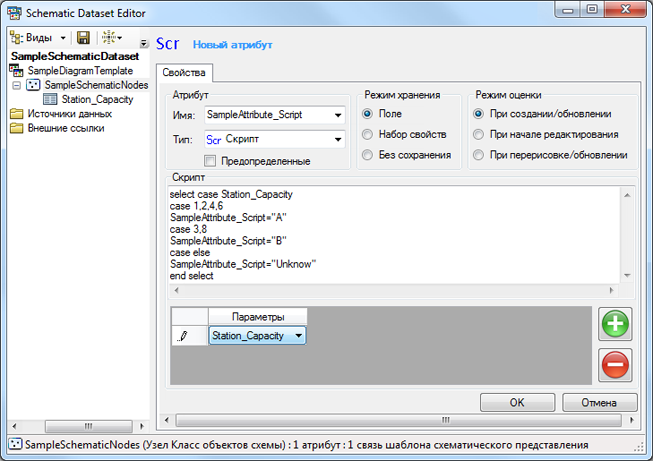Open the Виды views dropdown
This screenshot has height=461, width=653.
coord(39,37)
